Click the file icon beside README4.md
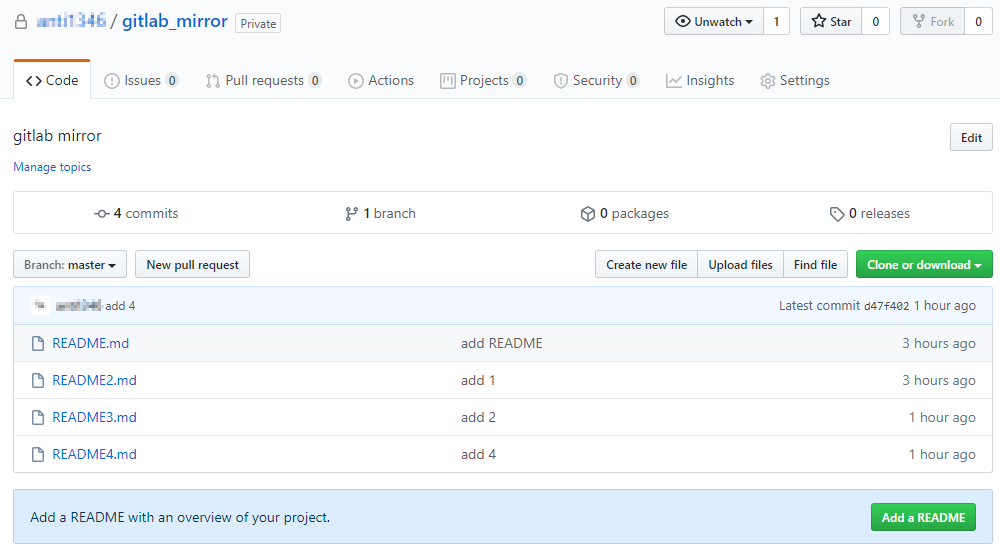 (38, 454)
